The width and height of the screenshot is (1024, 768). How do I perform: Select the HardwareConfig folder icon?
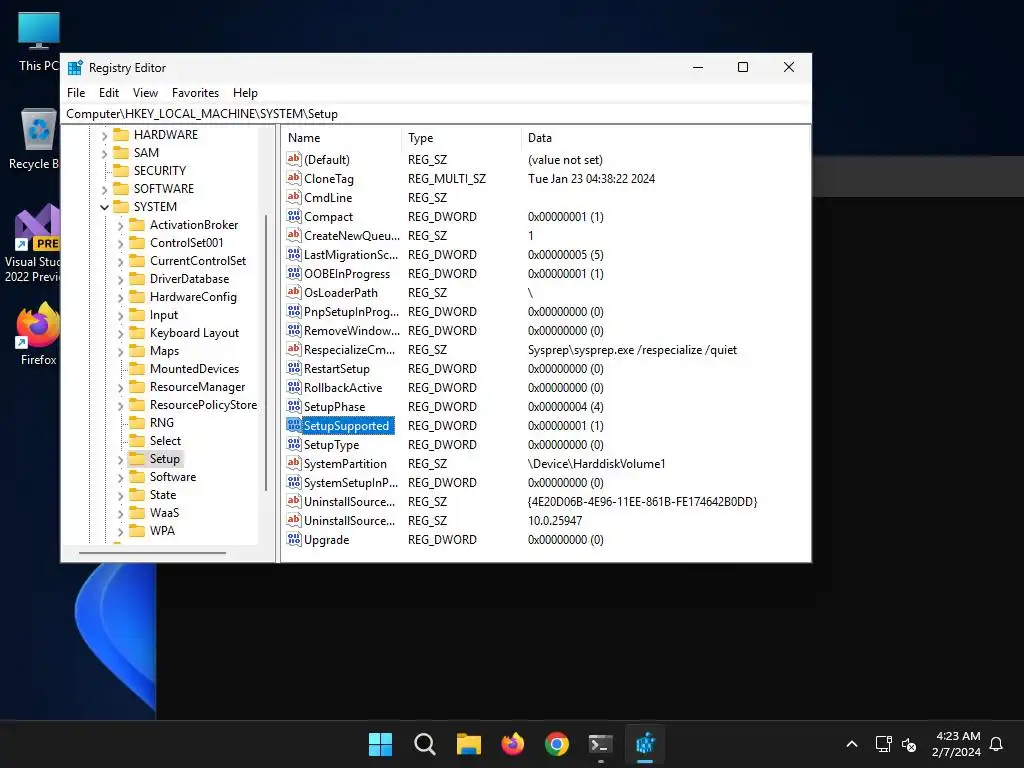(136, 296)
